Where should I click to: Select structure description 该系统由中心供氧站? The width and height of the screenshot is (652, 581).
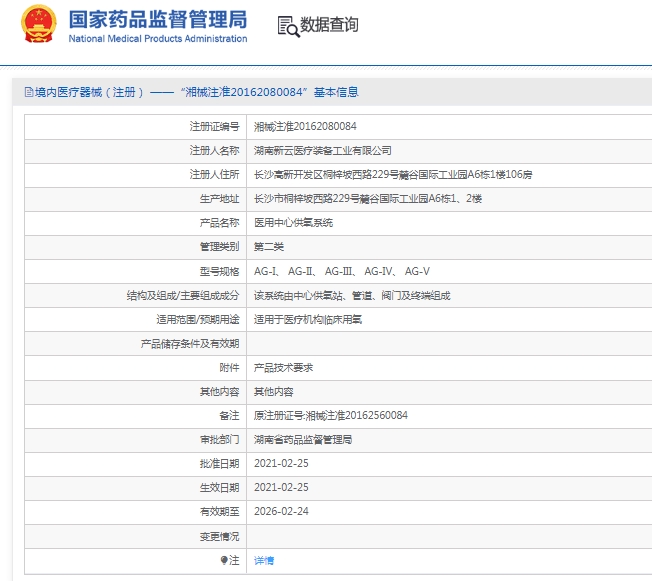pyautogui.click(x=352, y=295)
